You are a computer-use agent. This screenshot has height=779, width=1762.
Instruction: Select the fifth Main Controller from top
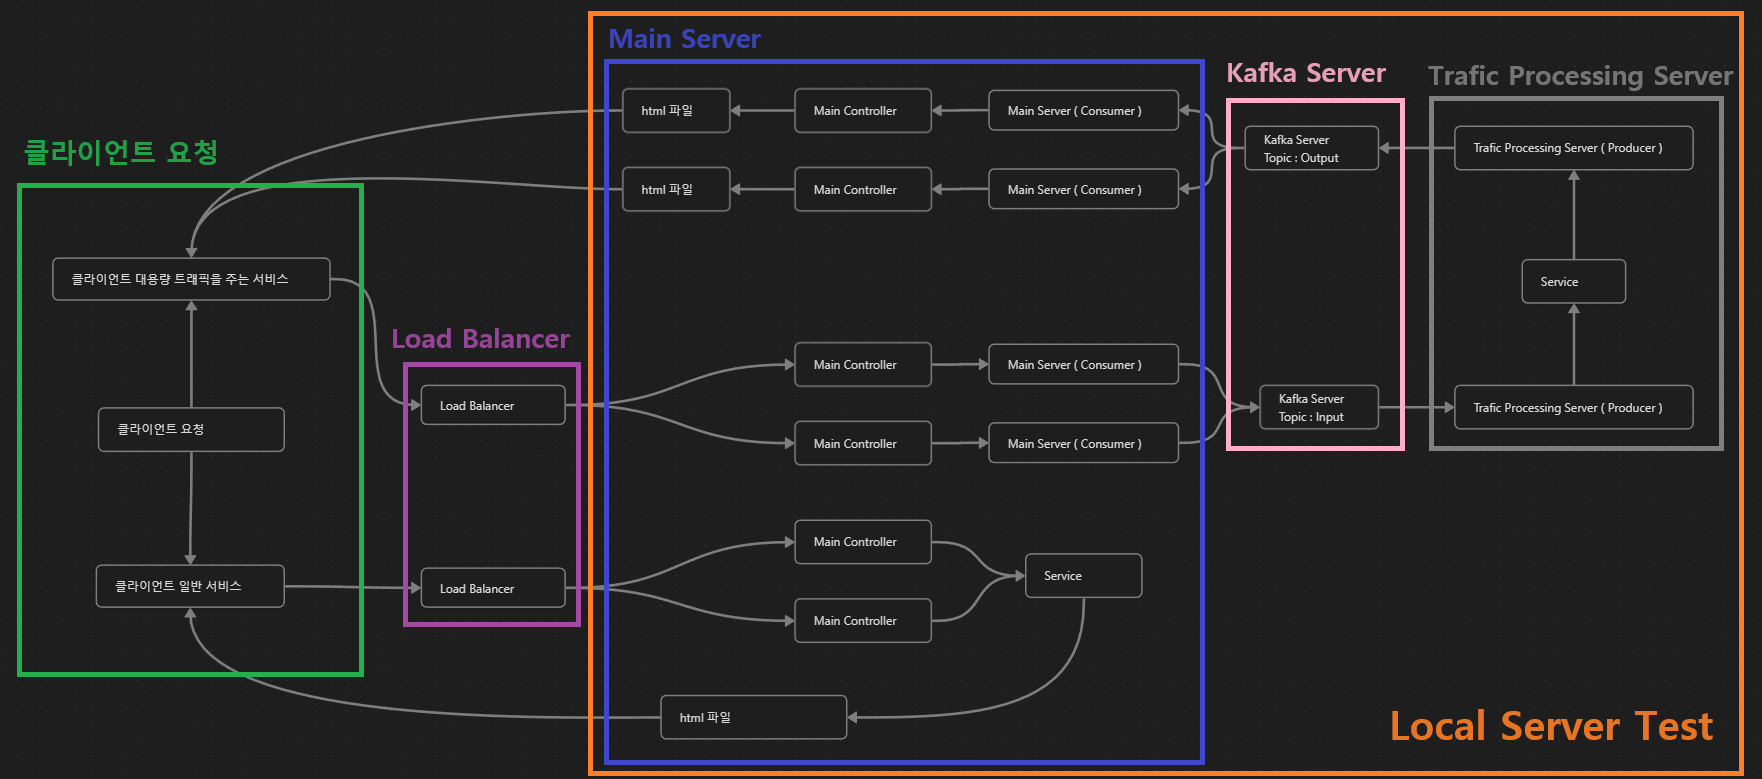pos(863,541)
